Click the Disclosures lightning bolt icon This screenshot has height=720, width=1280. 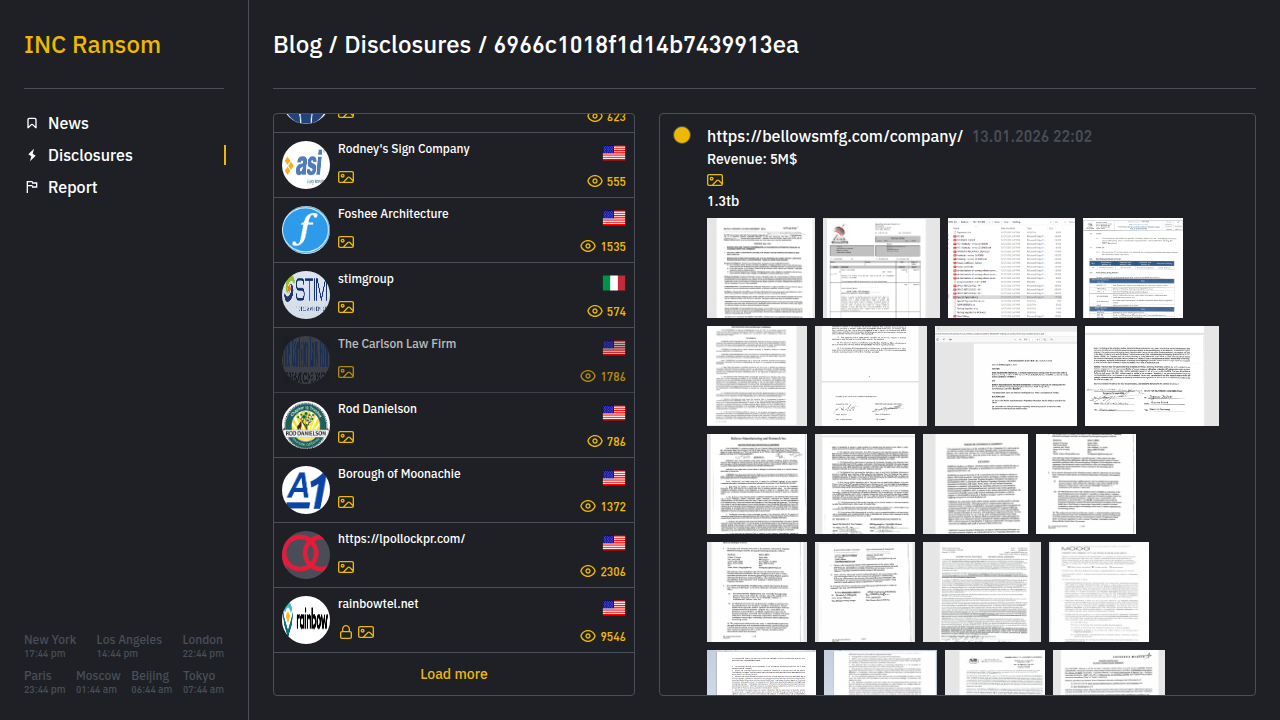pos(32,155)
